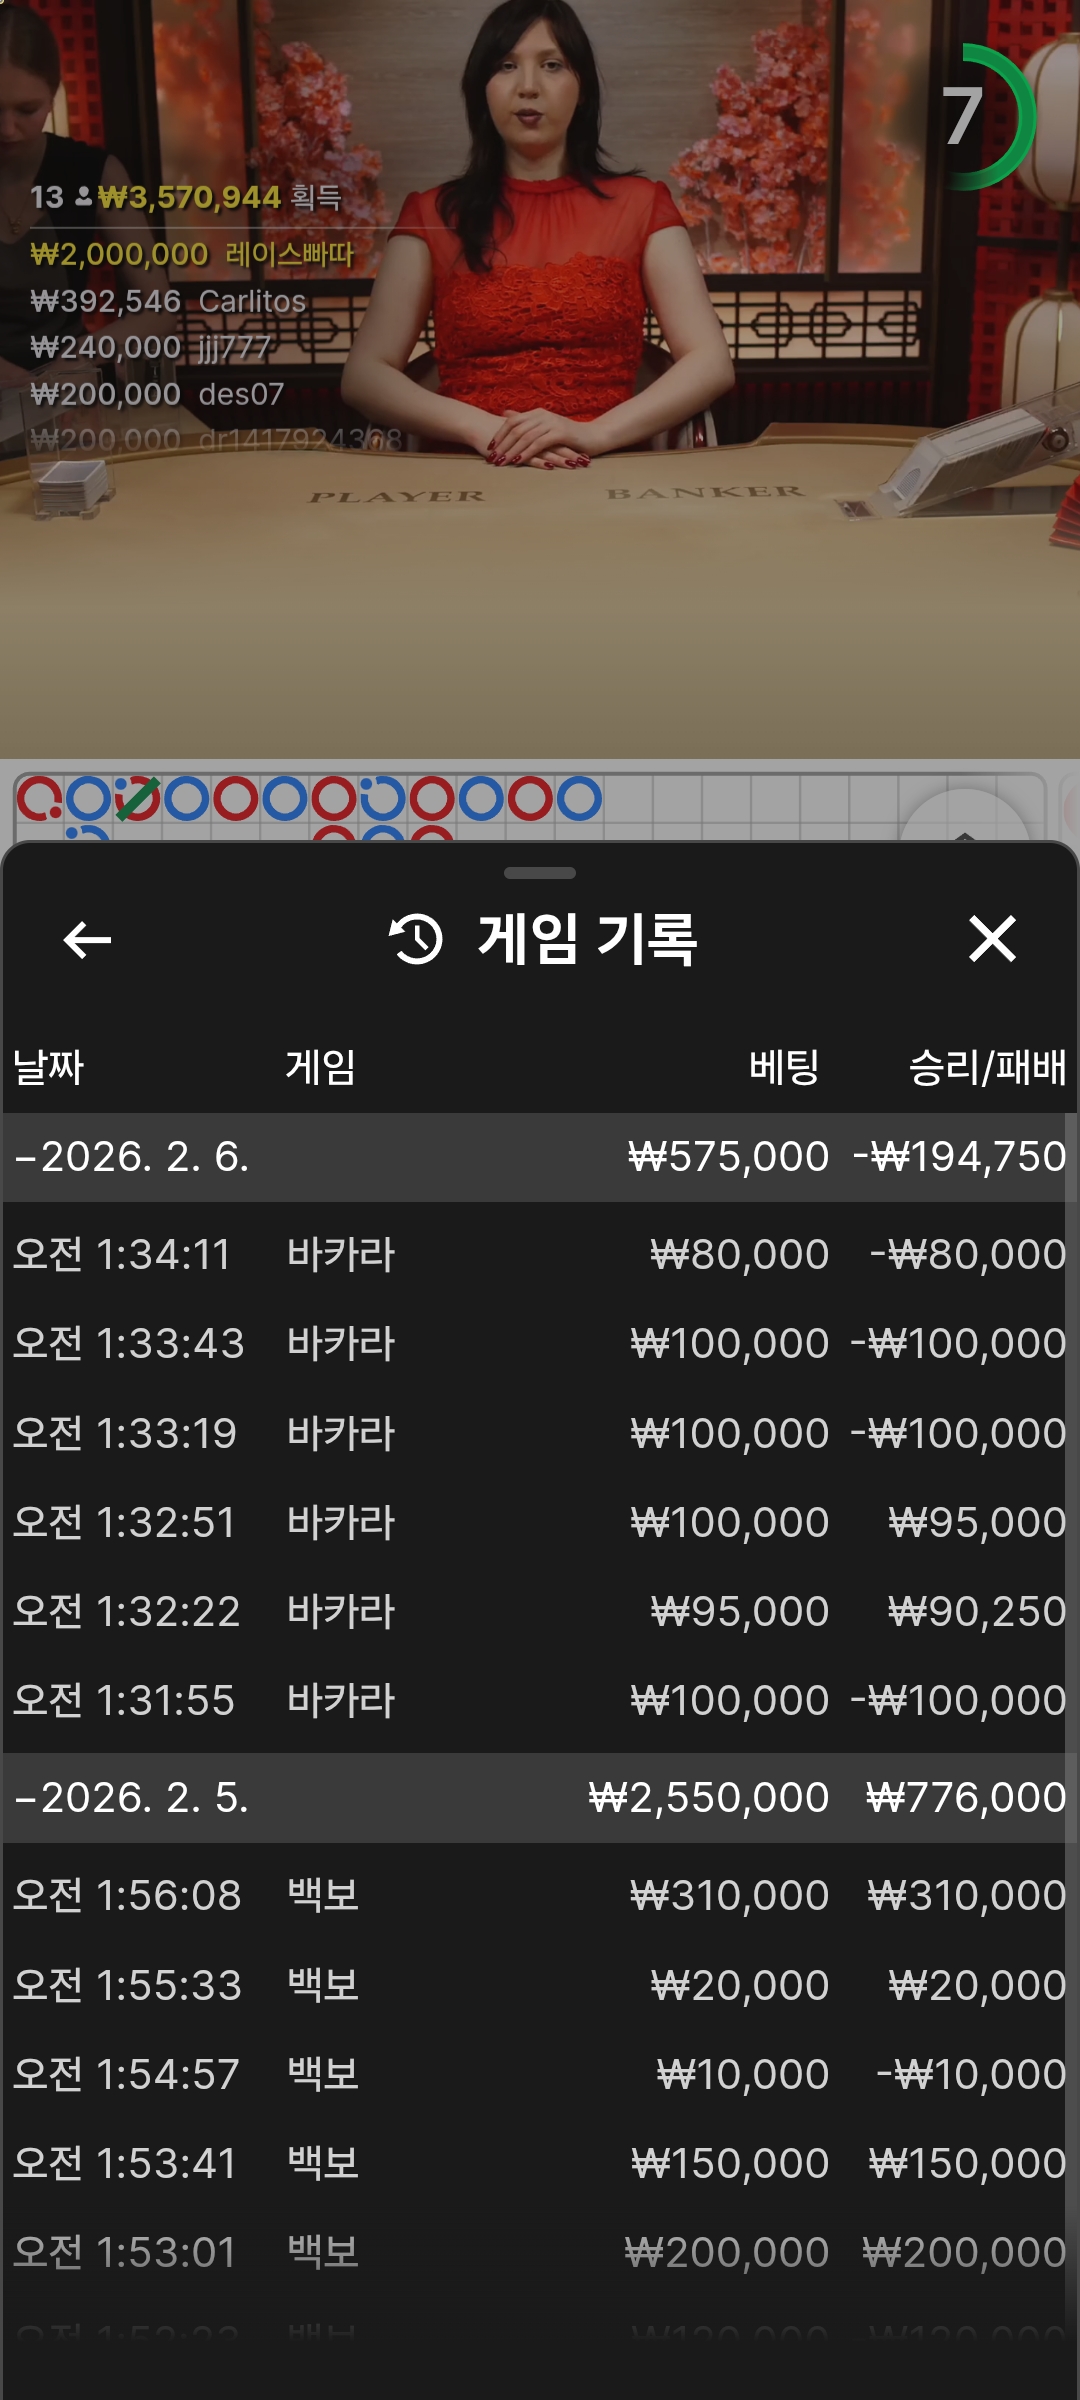Click the player count icon beside 13
Image resolution: width=1080 pixels, height=2400 pixels.
tap(84, 197)
